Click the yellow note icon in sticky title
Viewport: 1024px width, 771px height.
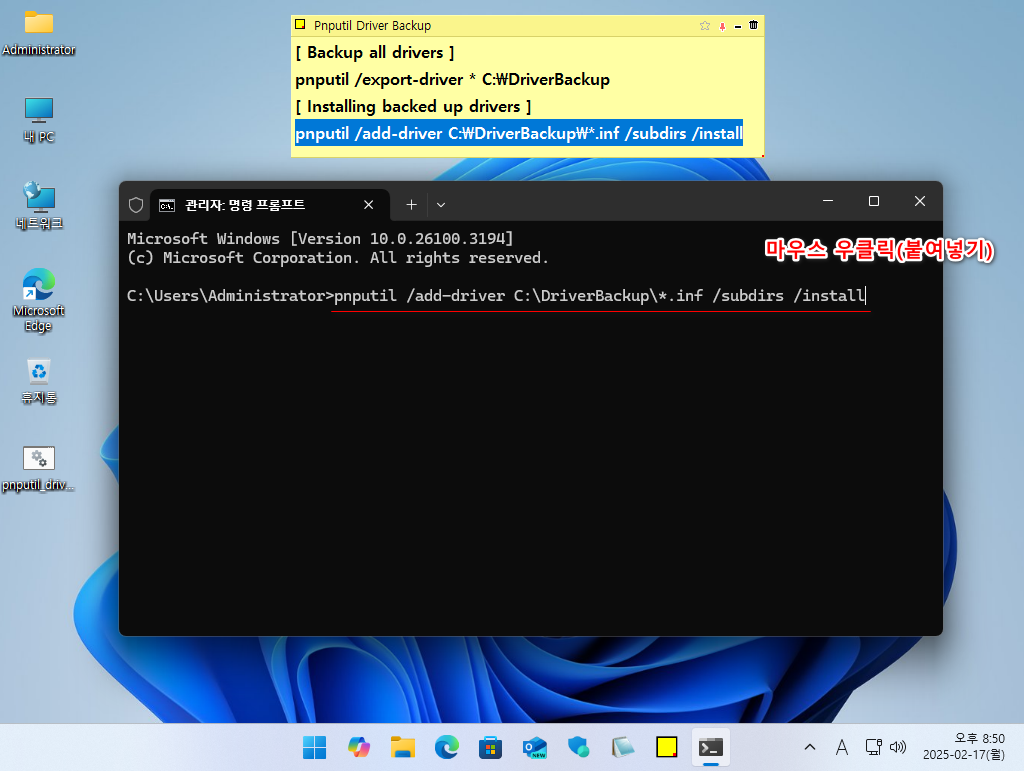pos(300,25)
